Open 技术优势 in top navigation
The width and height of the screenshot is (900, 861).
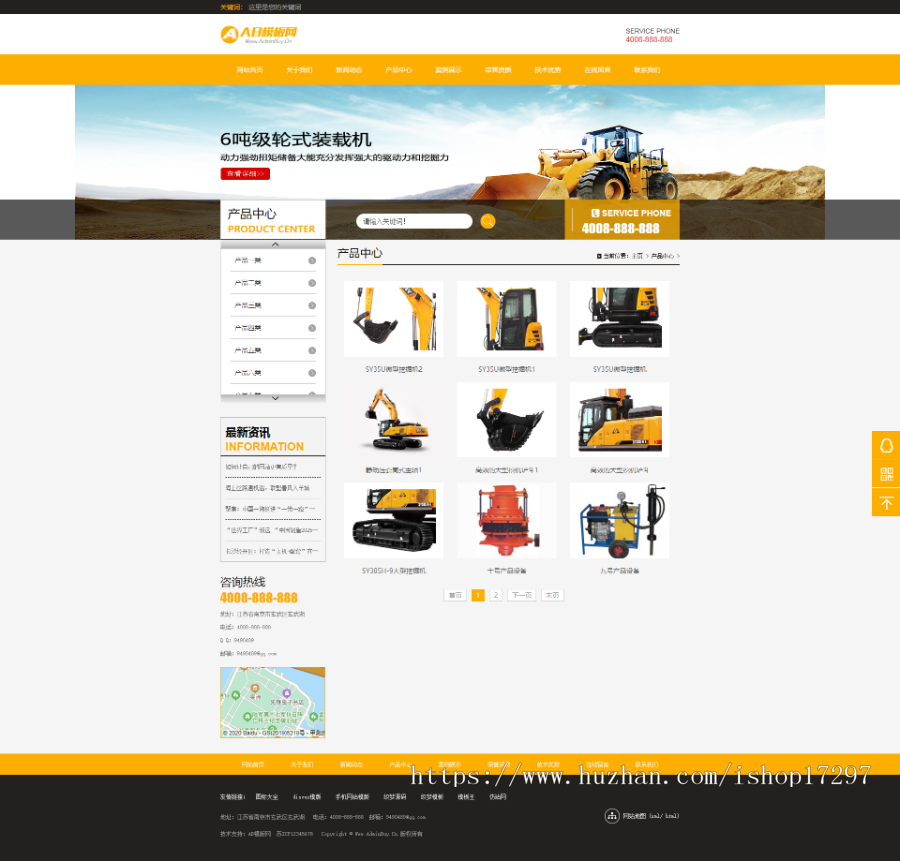tap(548, 70)
